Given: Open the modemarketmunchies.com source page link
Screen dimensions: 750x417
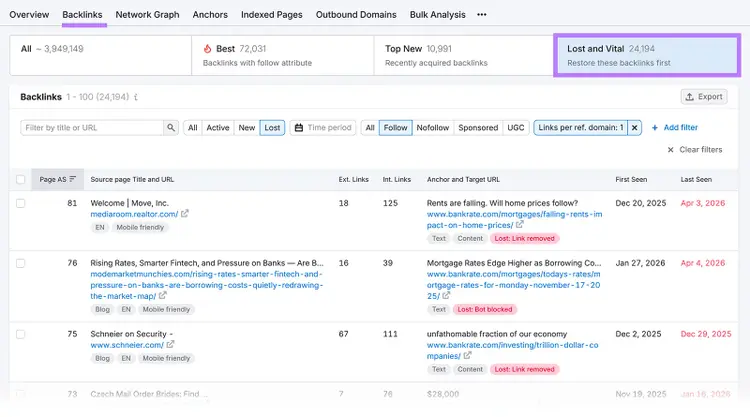Looking at the screenshot, I should click(x=207, y=285).
